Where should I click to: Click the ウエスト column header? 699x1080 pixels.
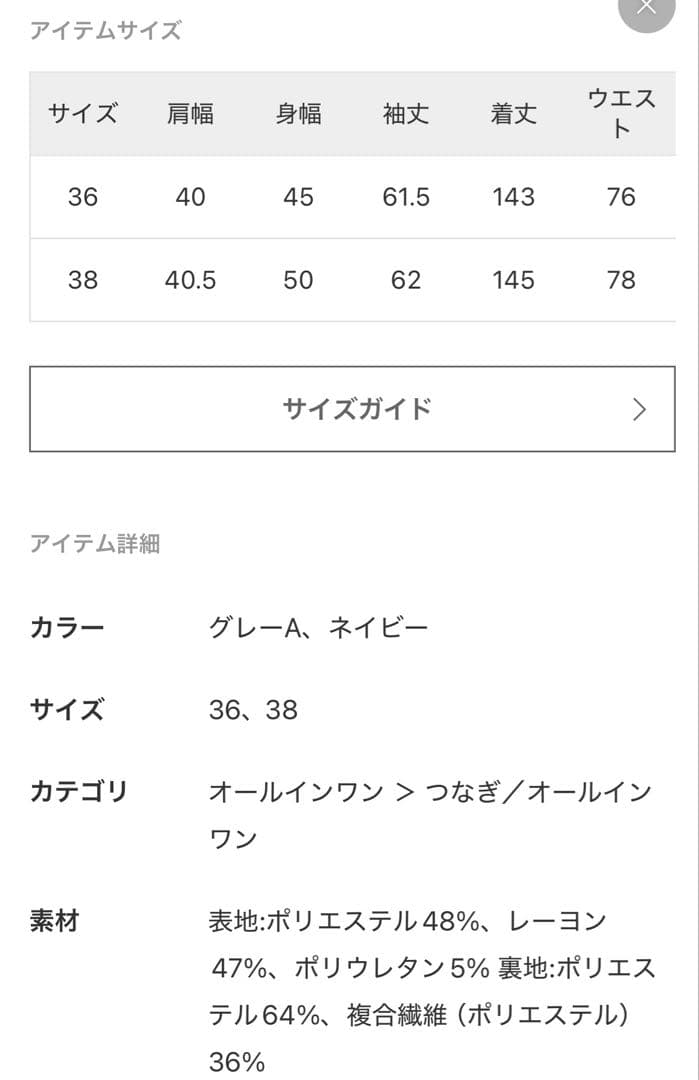point(620,114)
